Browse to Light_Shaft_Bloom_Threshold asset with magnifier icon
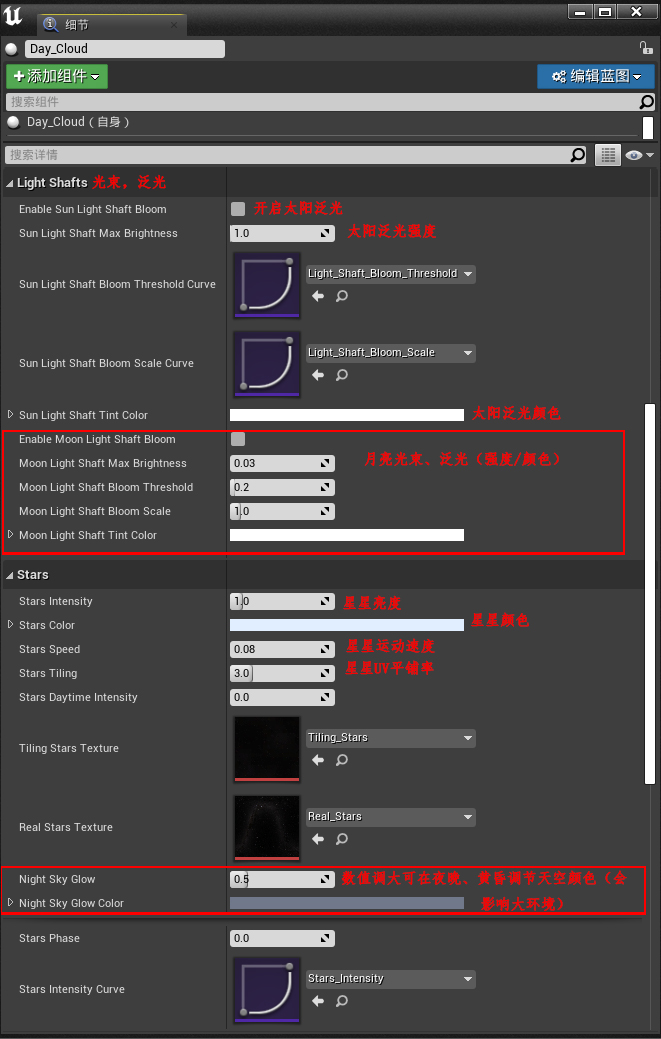 (342, 297)
